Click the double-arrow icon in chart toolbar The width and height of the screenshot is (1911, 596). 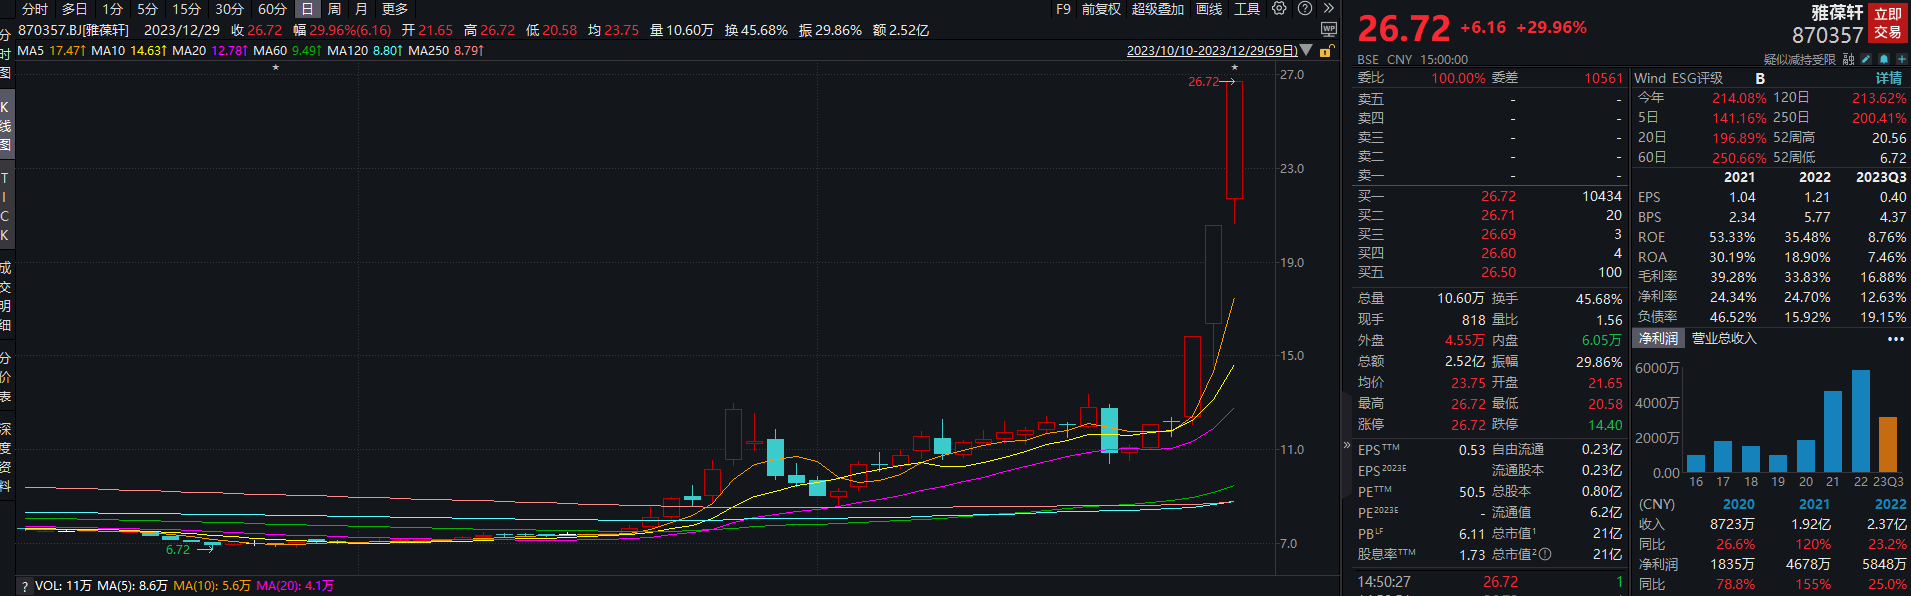coord(1329,9)
